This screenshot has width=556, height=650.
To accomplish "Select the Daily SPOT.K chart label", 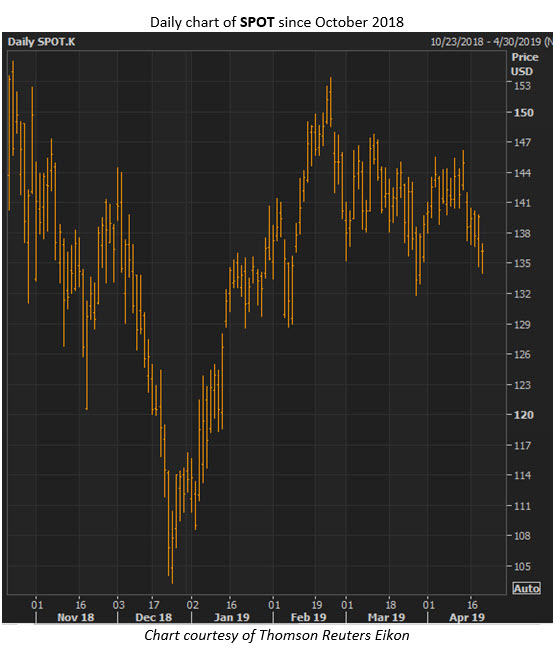I will [41, 42].
